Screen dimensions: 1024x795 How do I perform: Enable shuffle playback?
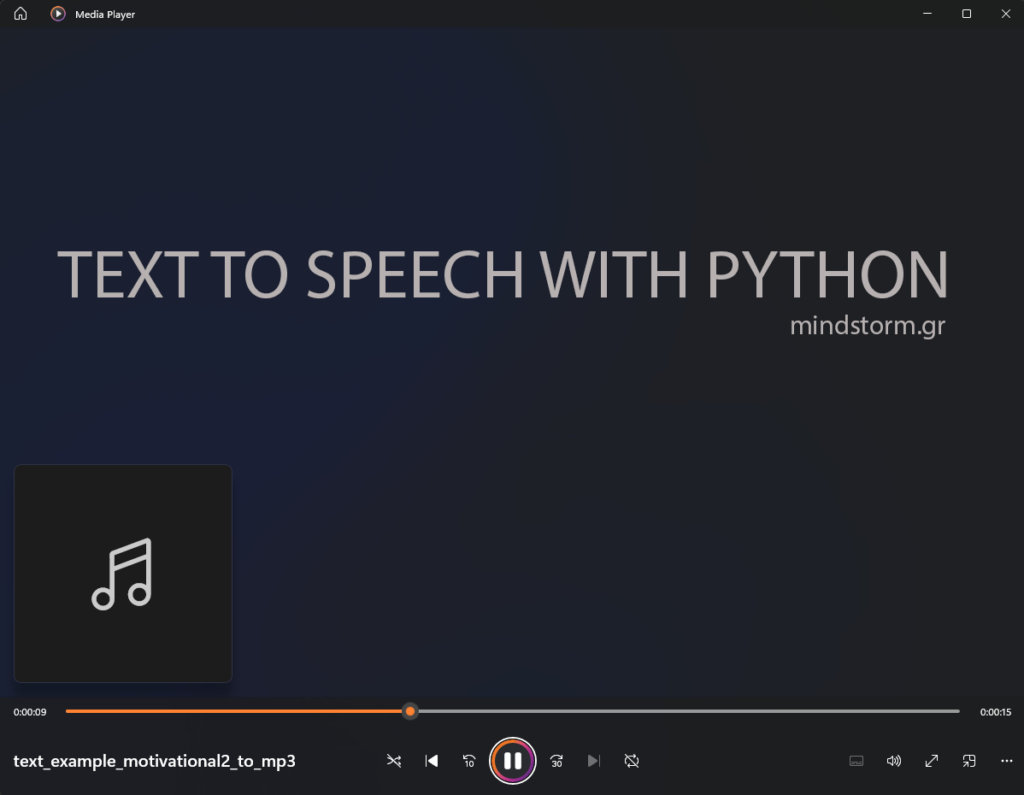coord(394,761)
